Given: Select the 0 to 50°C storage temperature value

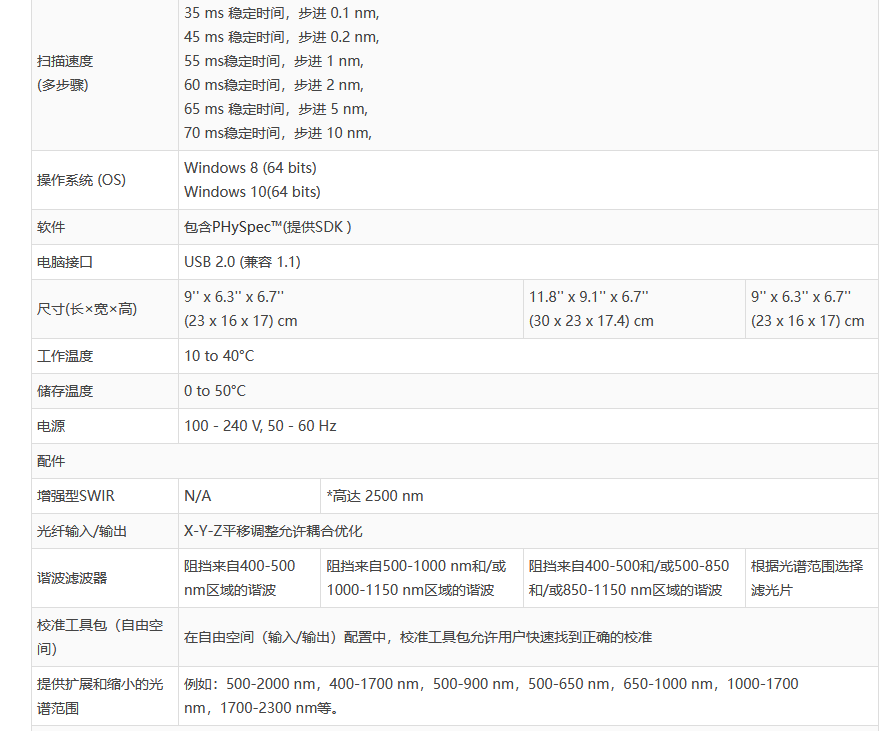Looking at the screenshot, I should [214, 391].
